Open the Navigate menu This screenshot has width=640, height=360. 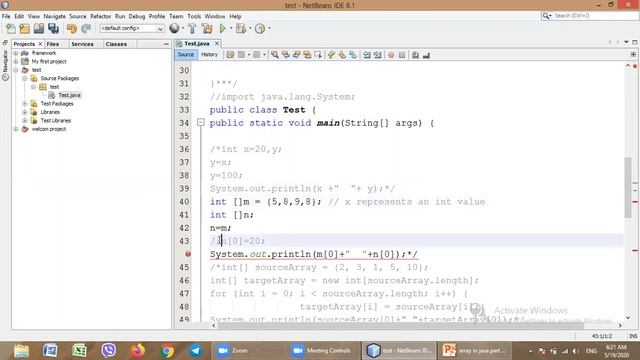[54, 16]
